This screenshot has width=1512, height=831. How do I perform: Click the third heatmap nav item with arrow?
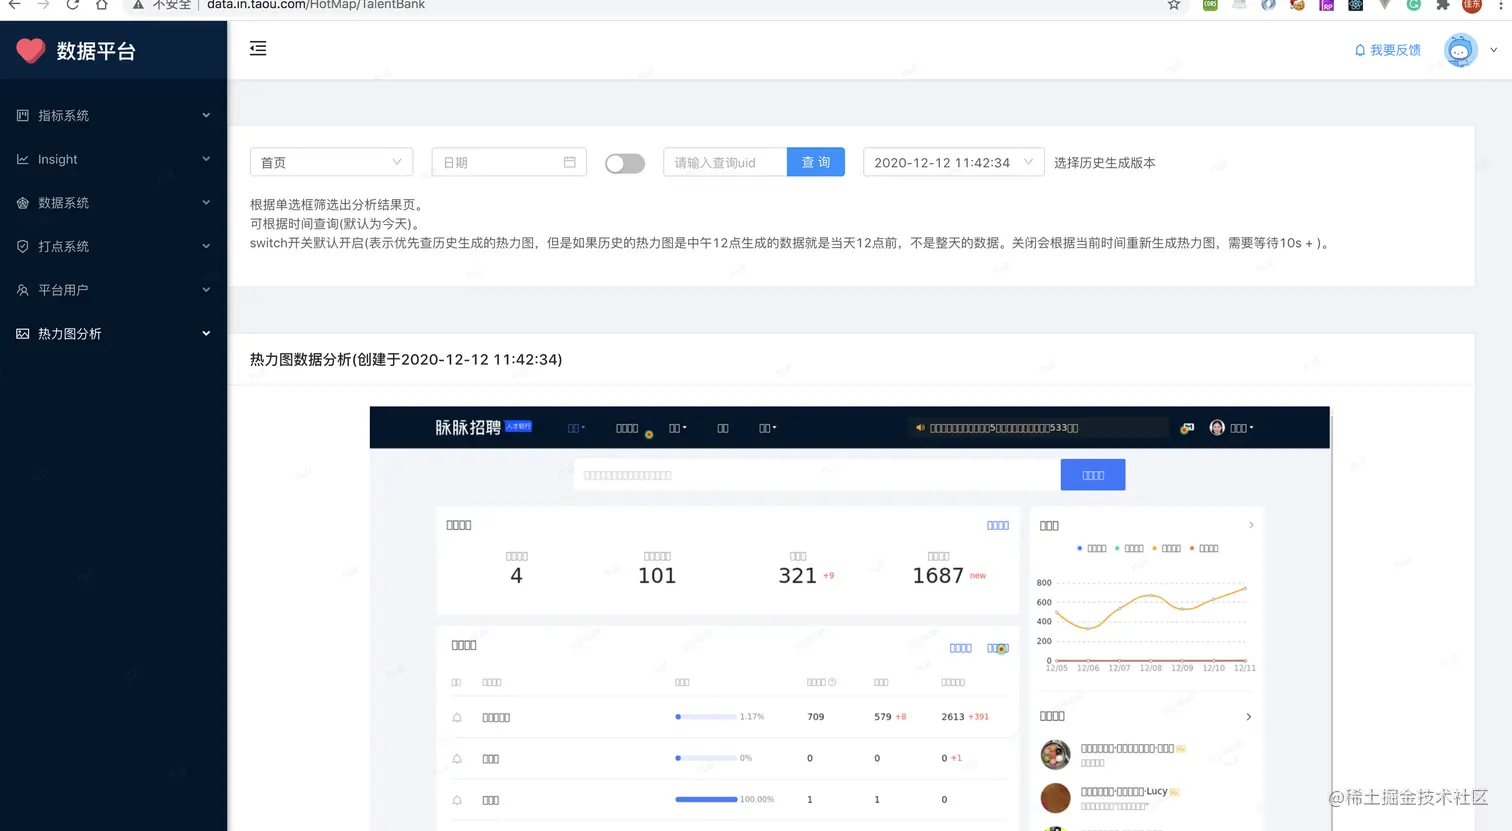coord(678,428)
